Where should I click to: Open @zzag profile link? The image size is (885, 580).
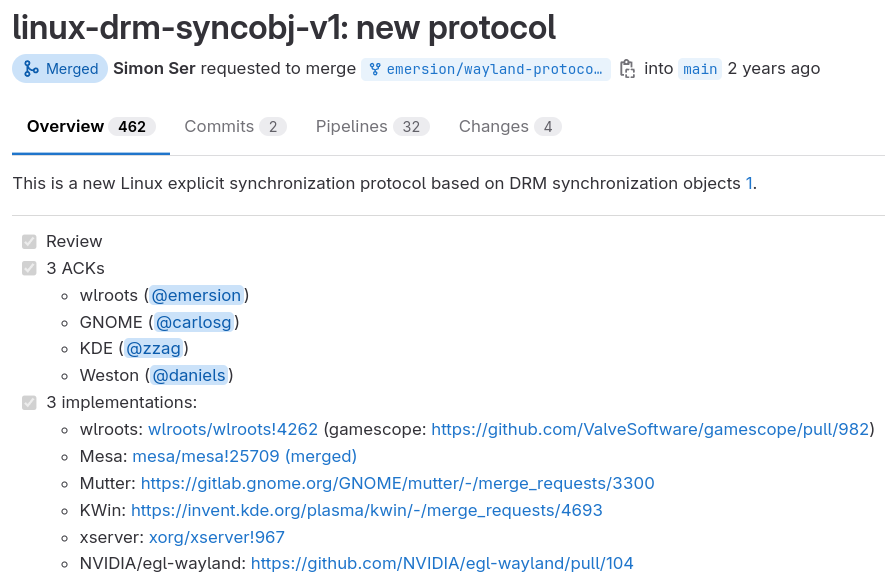[153, 348]
